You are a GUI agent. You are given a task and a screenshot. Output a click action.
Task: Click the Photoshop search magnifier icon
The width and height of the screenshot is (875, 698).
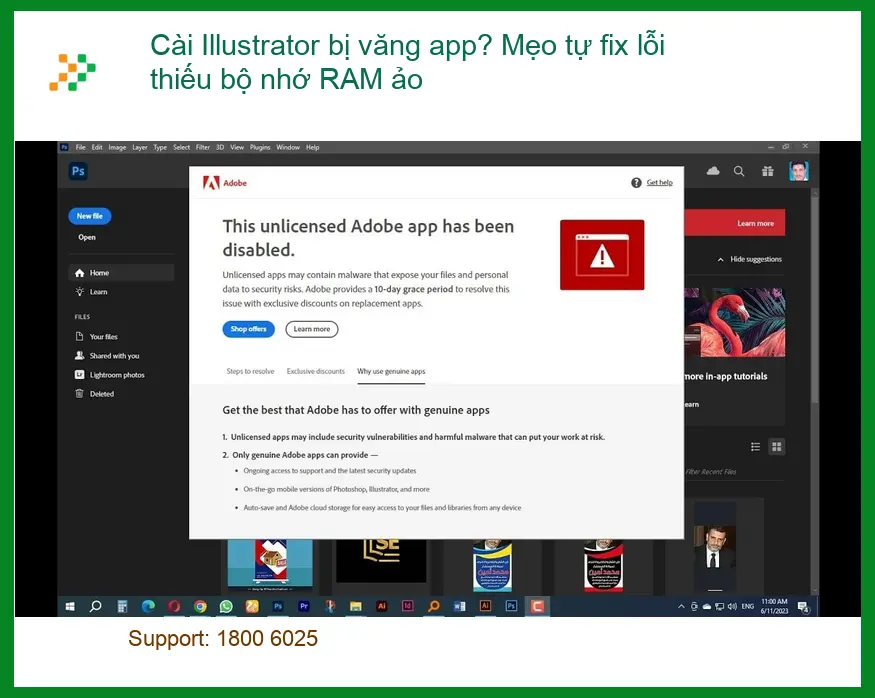point(739,171)
